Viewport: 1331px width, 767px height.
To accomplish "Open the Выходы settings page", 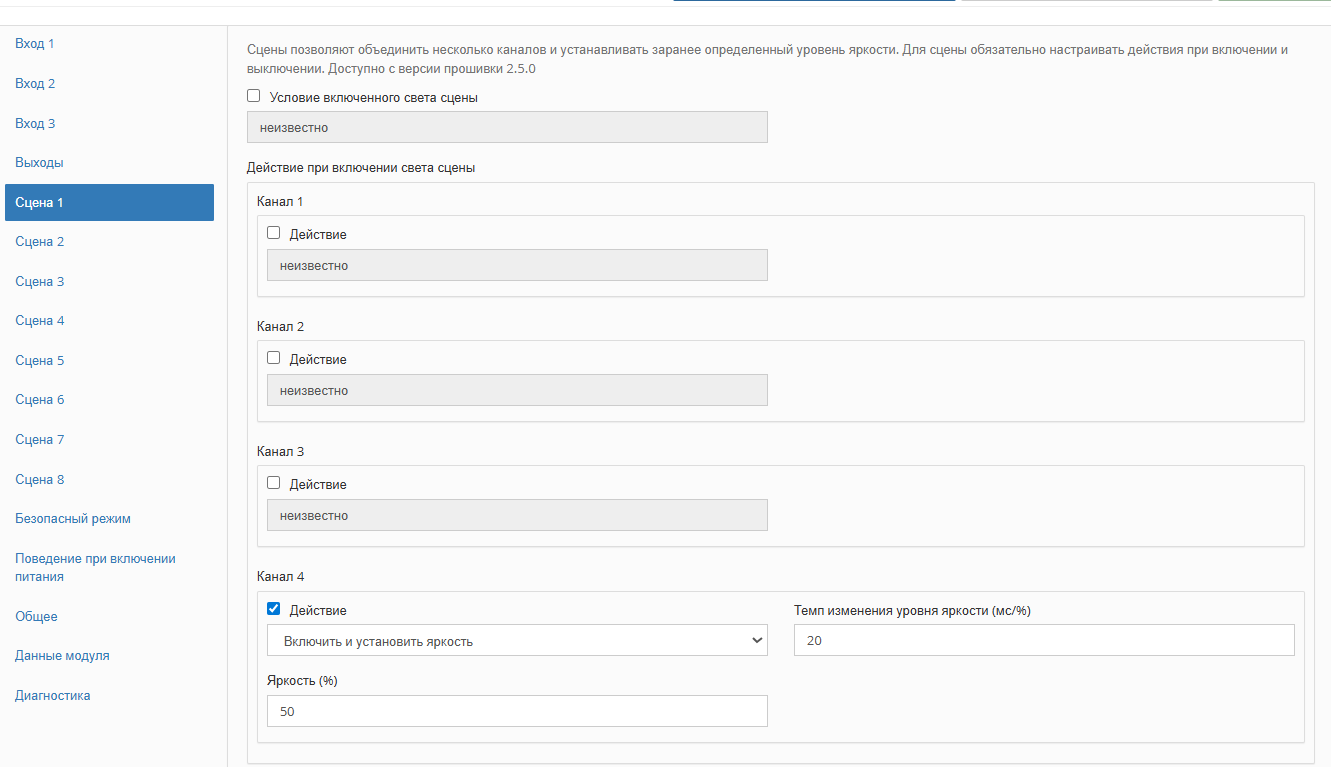I will click(x=40, y=162).
